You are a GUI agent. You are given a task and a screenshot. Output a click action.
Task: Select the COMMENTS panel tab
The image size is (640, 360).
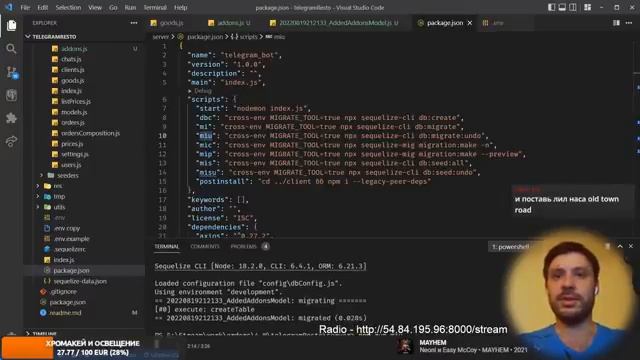[x=205, y=247]
